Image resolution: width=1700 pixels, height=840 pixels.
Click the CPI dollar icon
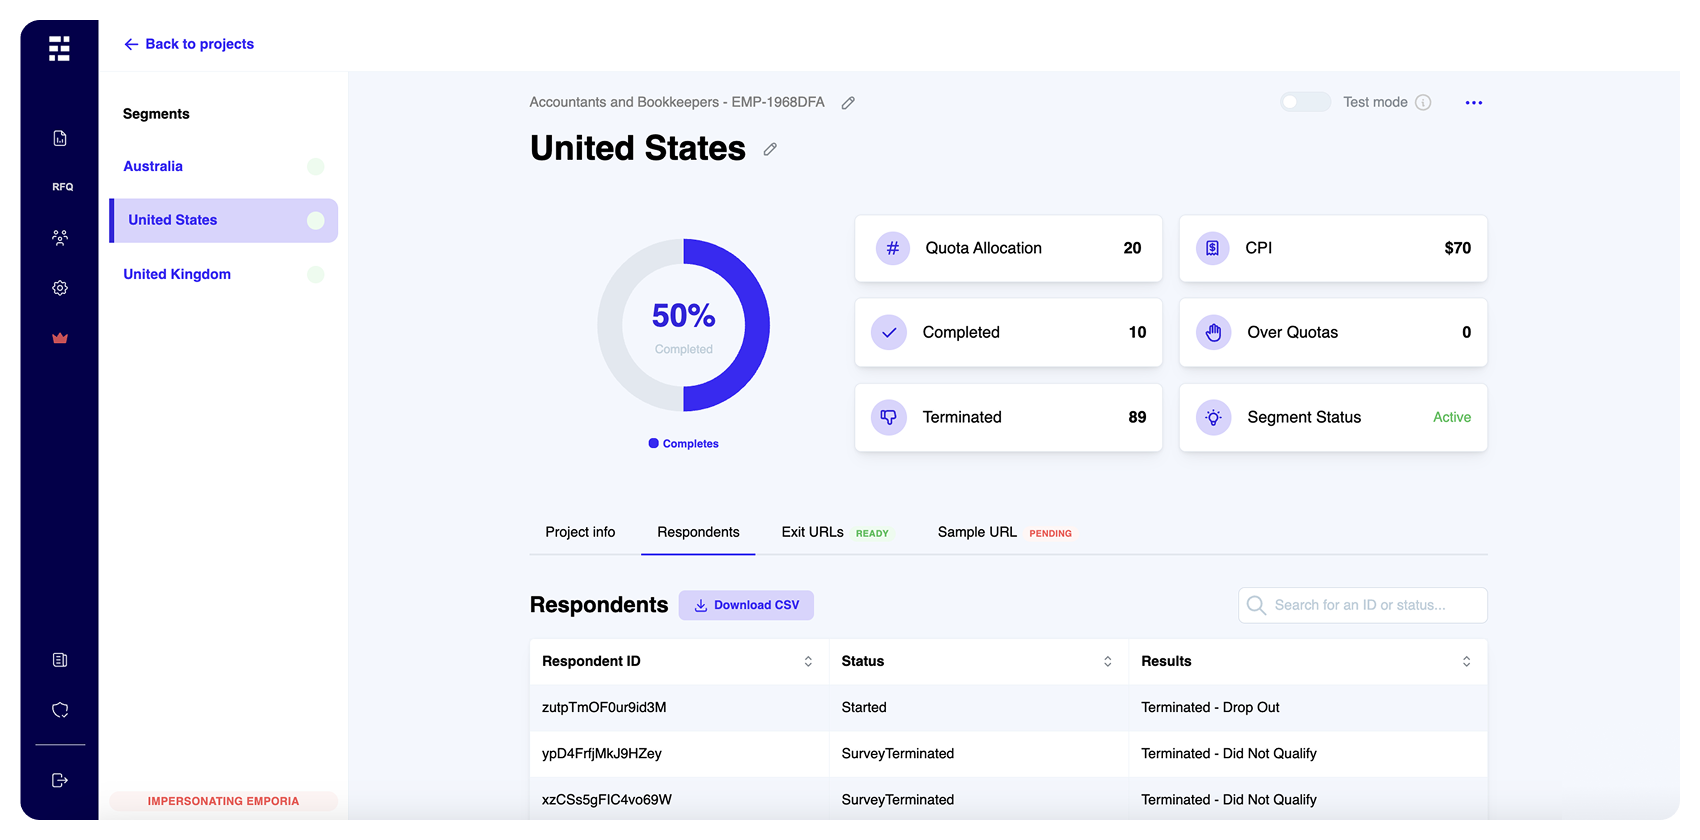pos(1213,248)
